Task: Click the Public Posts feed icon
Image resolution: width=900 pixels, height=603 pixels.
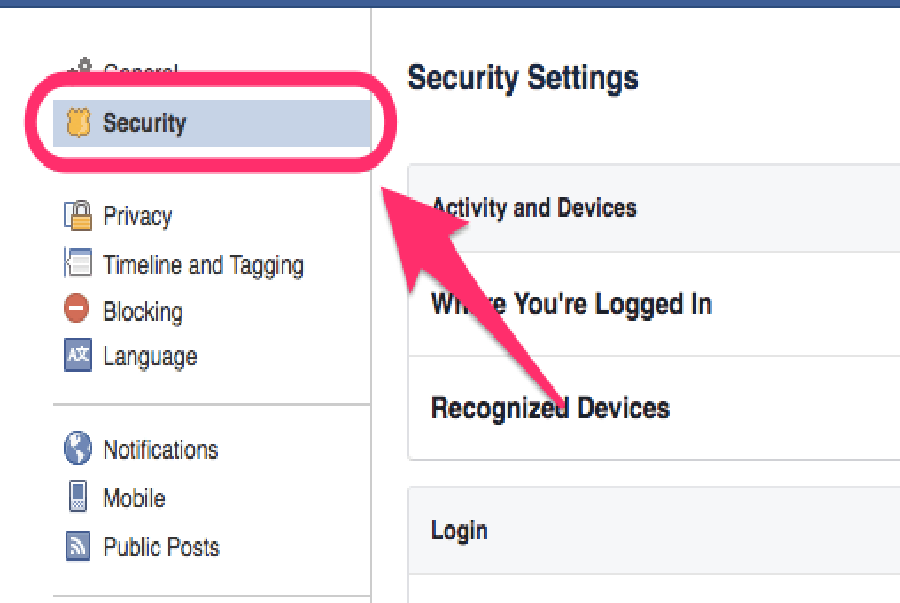Action: point(78,546)
